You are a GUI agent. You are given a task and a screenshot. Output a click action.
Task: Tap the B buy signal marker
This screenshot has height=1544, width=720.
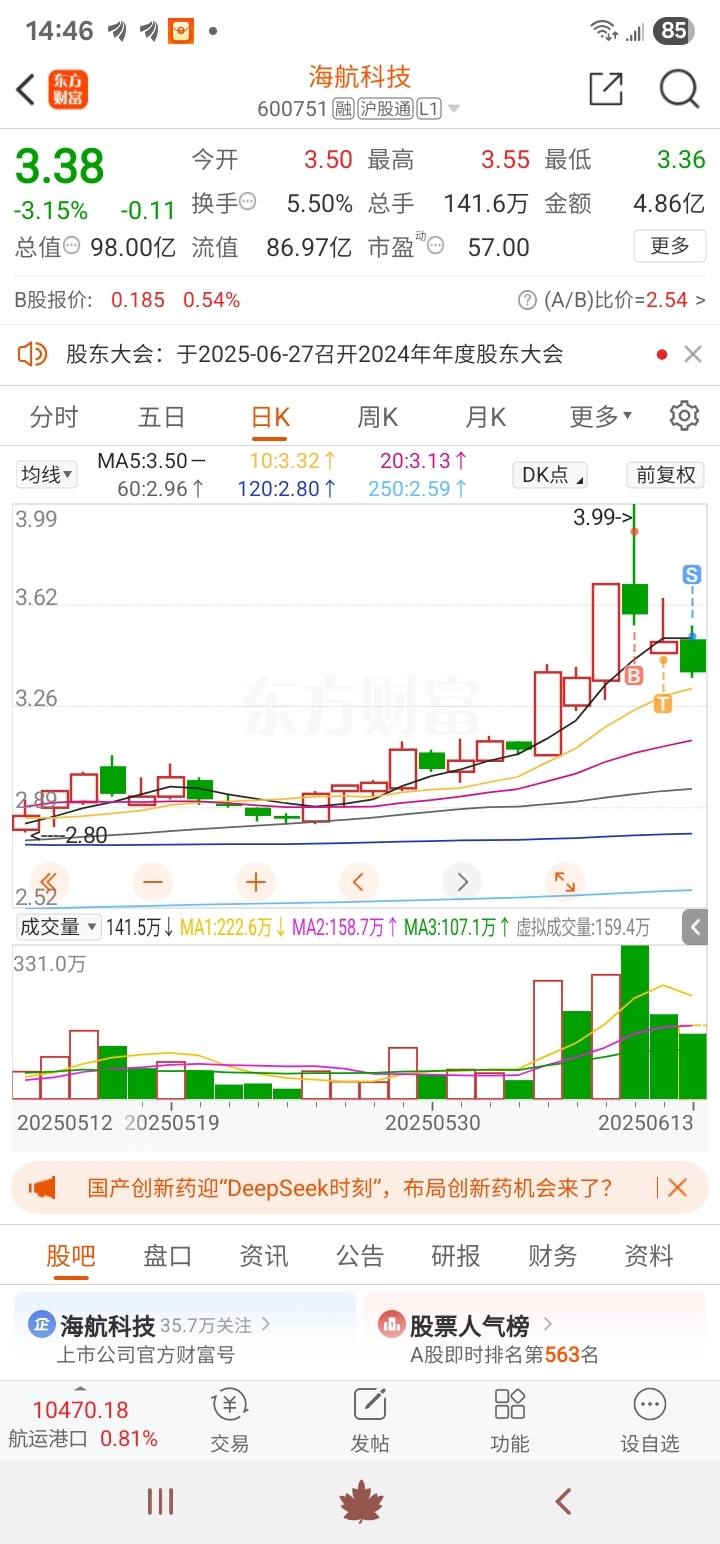coord(633,677)
